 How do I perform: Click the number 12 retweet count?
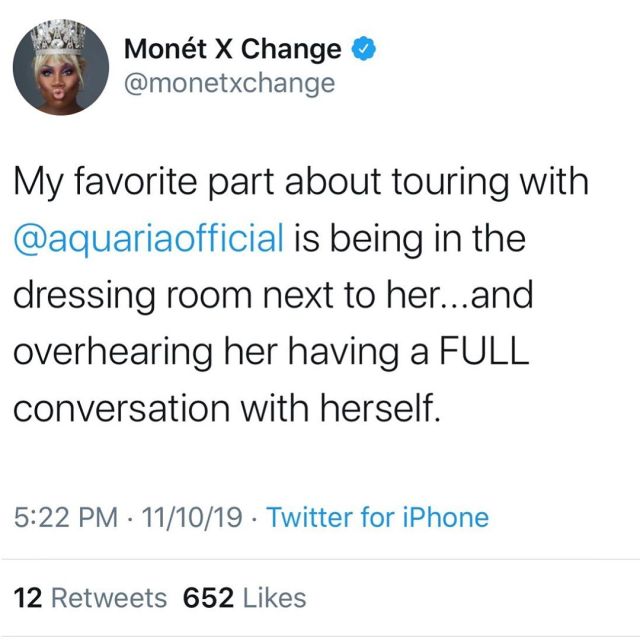pos(28,598)
